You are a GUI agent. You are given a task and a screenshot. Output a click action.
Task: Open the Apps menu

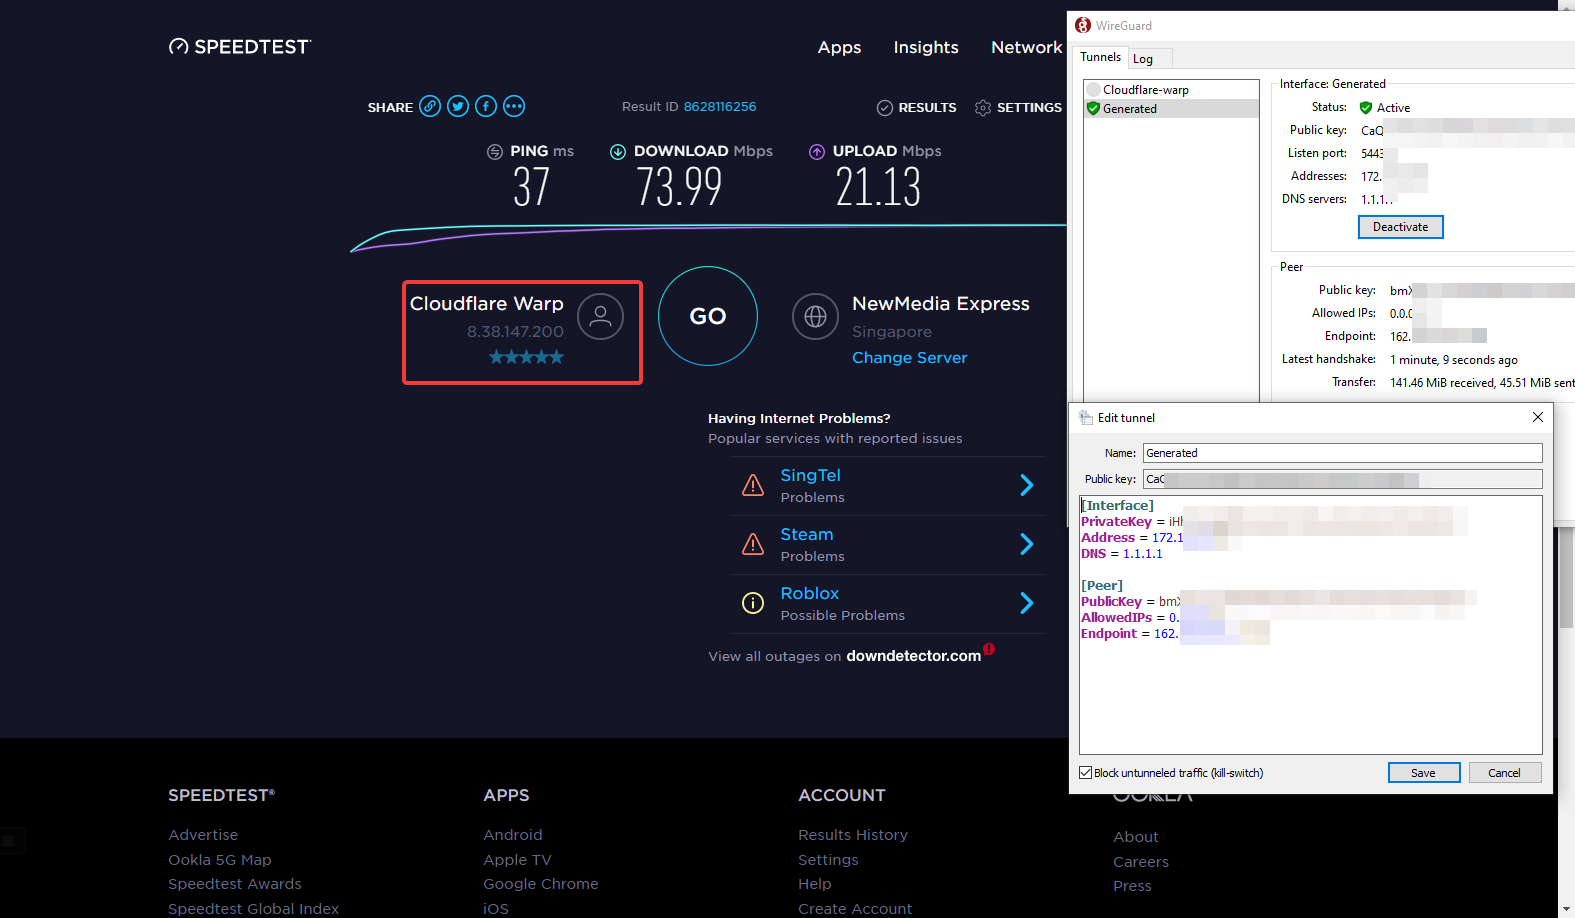point(839,48)
